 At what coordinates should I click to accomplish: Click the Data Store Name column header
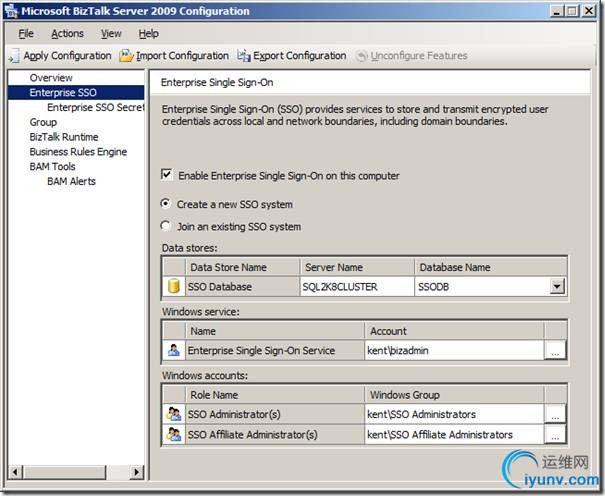click(242, 267)
